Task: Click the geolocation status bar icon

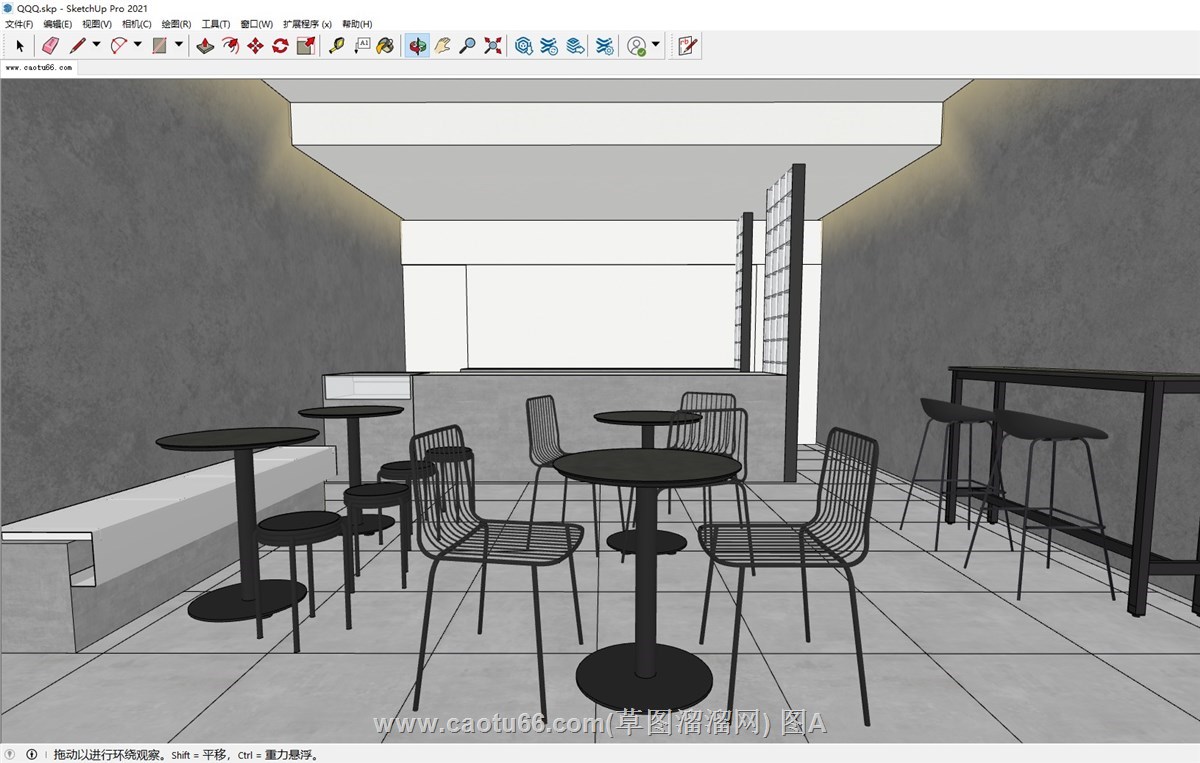Action: (x=11, y=754)
